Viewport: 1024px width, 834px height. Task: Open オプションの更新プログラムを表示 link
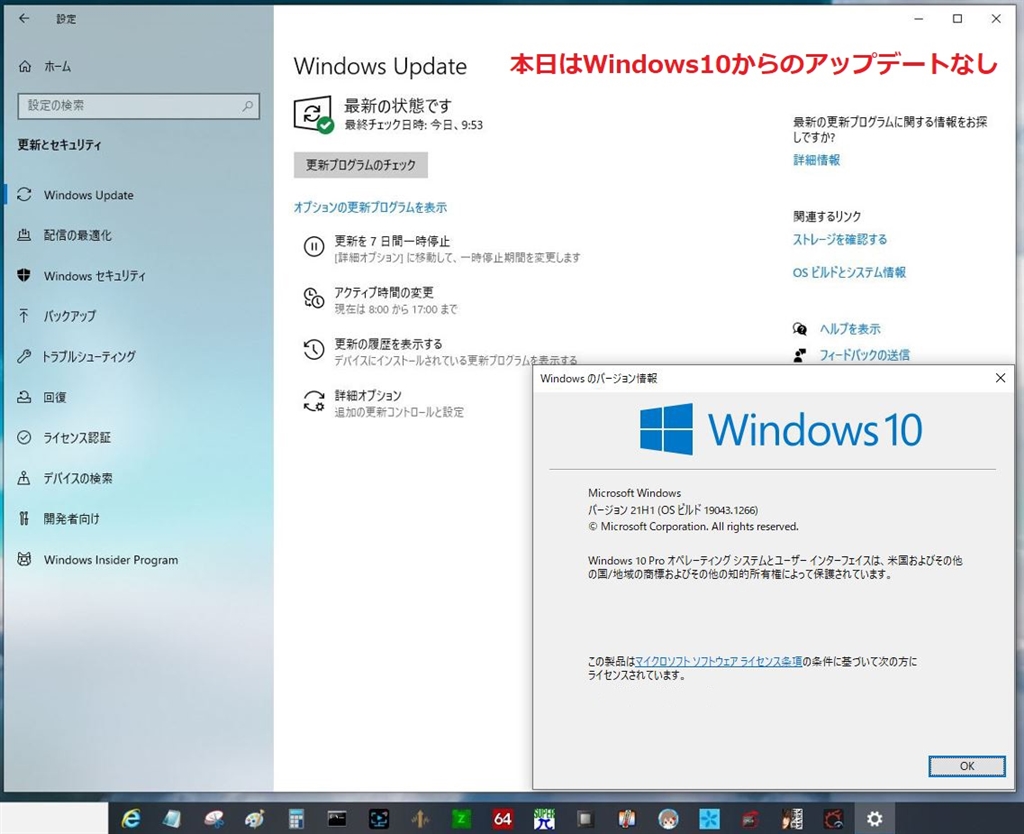370,207
